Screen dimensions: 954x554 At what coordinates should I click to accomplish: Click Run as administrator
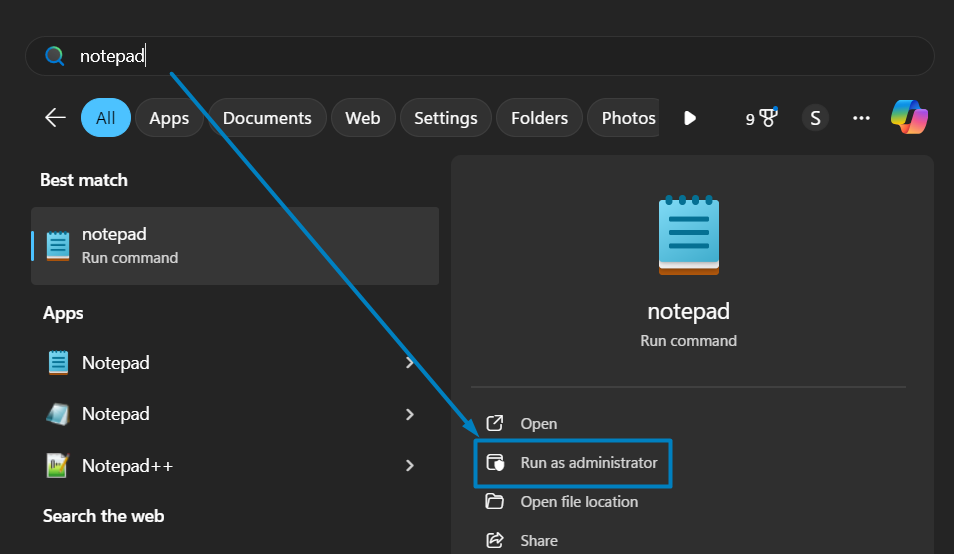coord(573,463)
